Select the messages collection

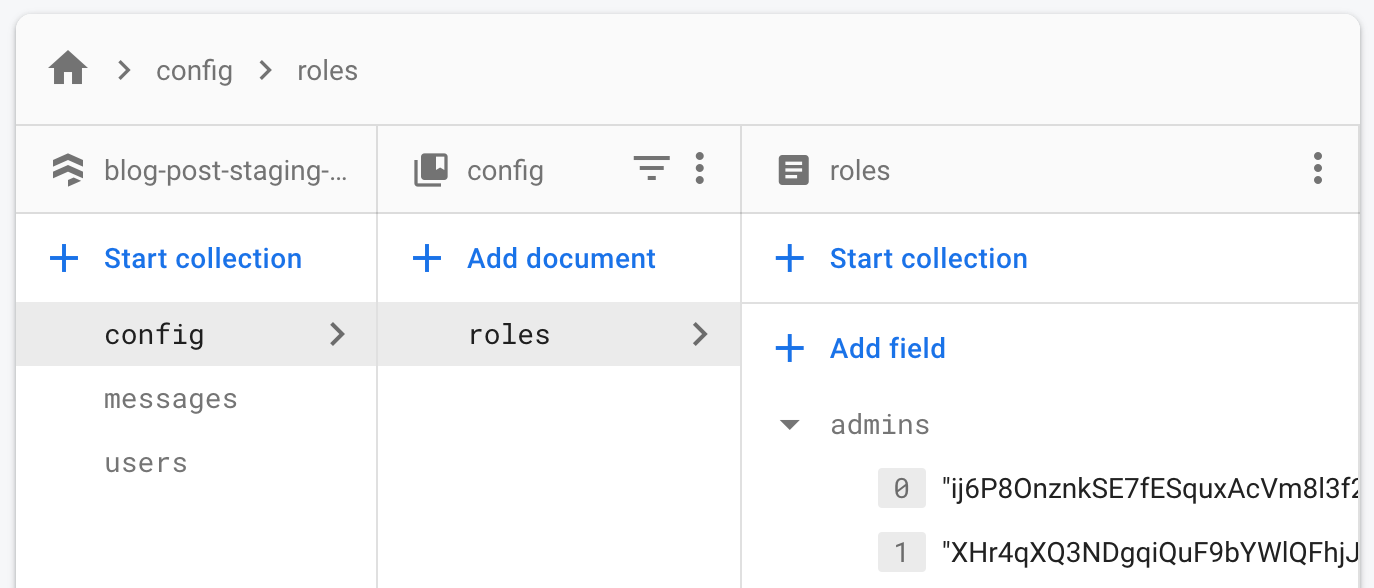click(171, 399)
